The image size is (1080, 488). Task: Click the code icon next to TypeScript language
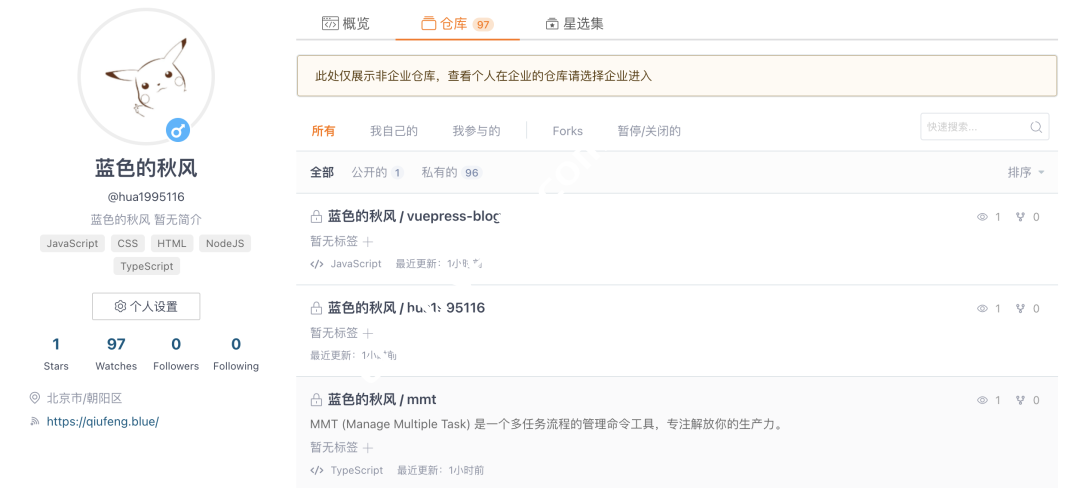pyautogui.click(x=317, y=471)
